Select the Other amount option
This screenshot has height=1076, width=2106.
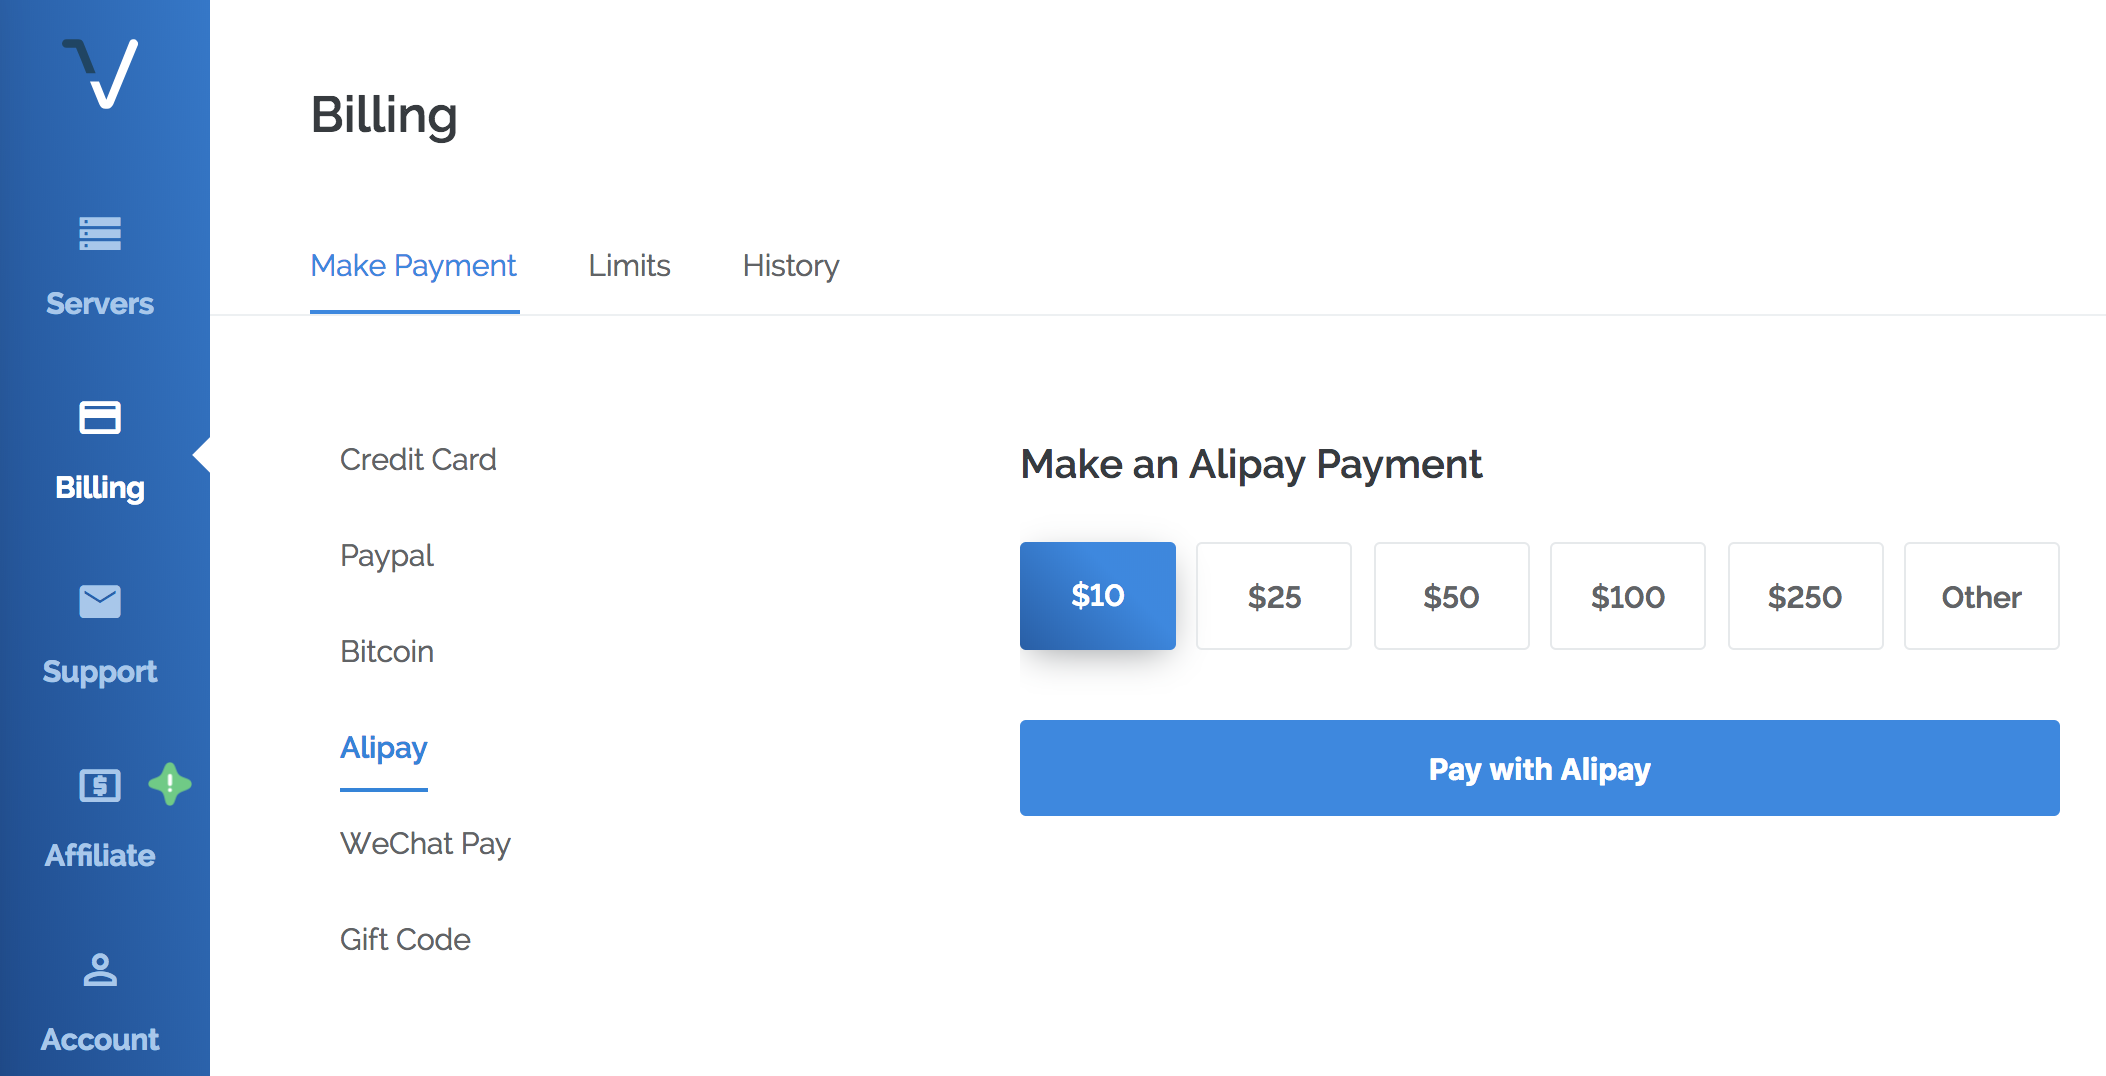(x=1981, y=597)
